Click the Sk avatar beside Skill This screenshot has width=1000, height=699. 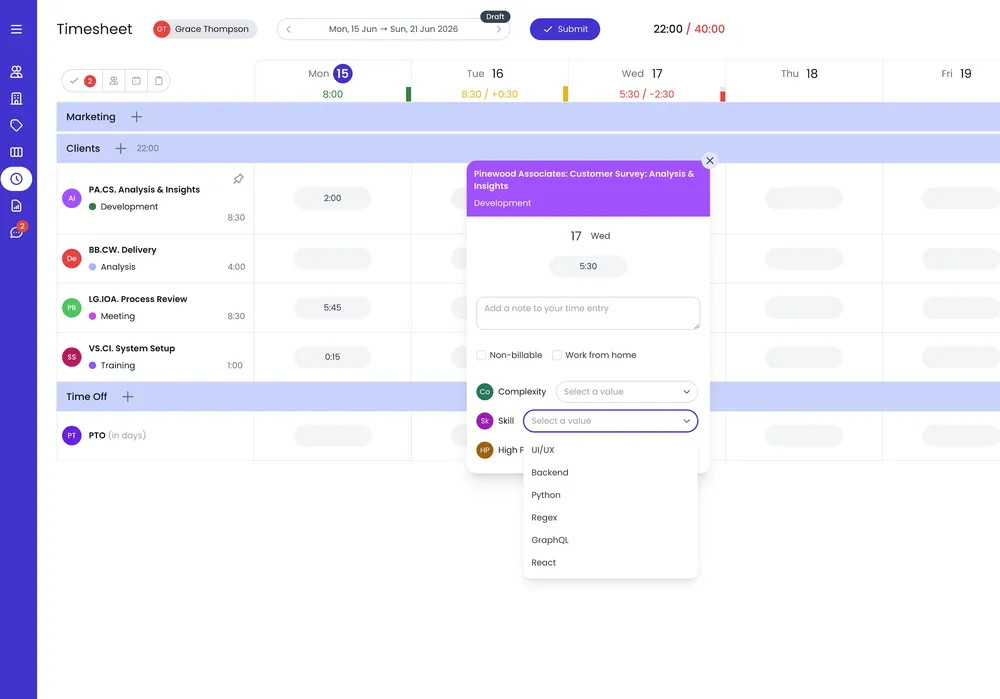tap(485, 421)
